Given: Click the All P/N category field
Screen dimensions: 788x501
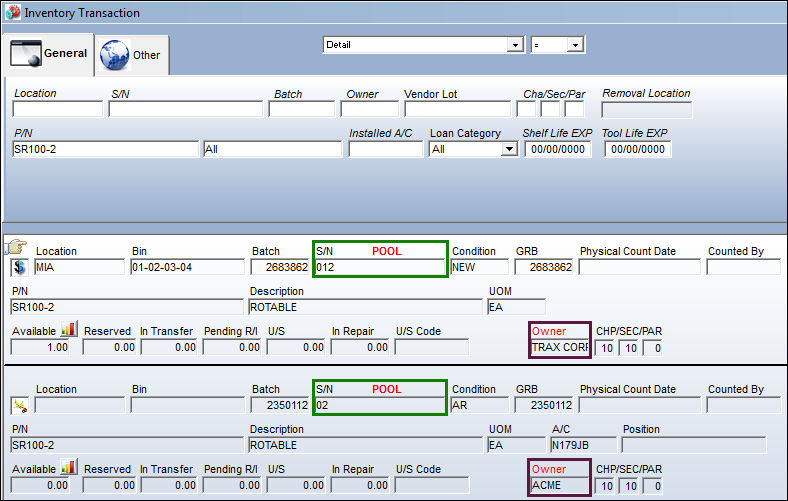Looking at the screenshot, I should [272, 149].
